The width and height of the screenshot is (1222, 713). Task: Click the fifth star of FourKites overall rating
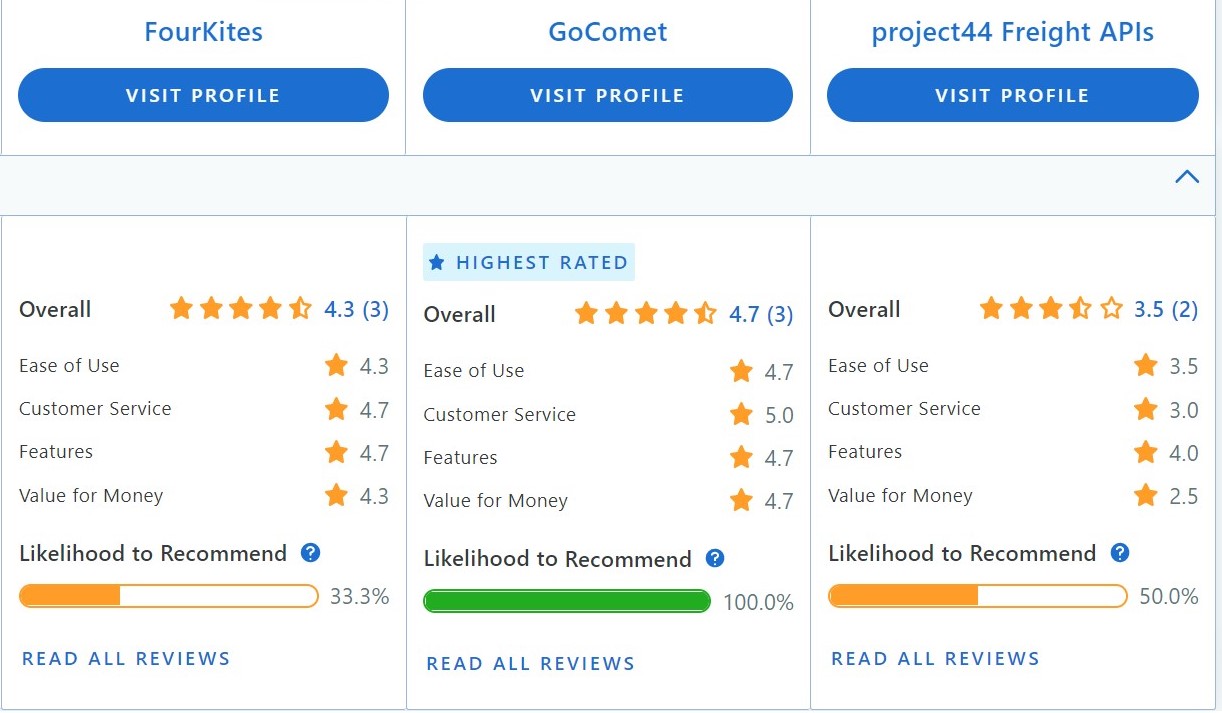click(302, 308)
